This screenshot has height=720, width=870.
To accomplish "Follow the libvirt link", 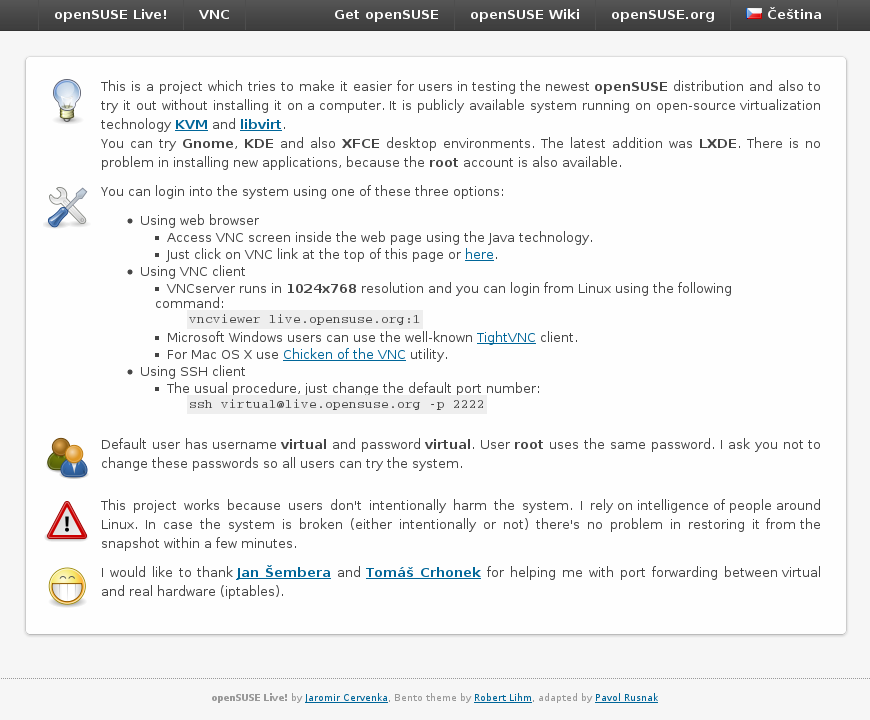I will (x=261, y=125).
